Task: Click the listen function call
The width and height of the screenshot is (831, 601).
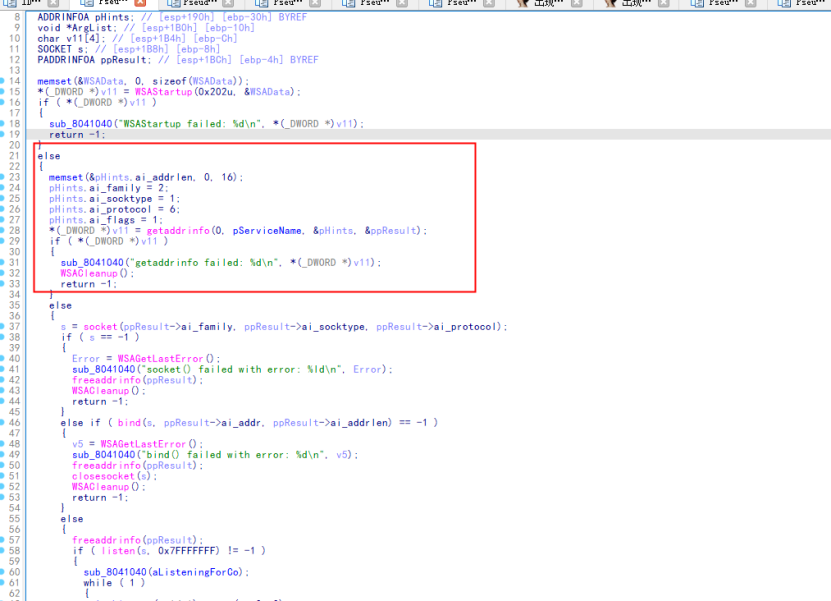Action: coord(118,551)
